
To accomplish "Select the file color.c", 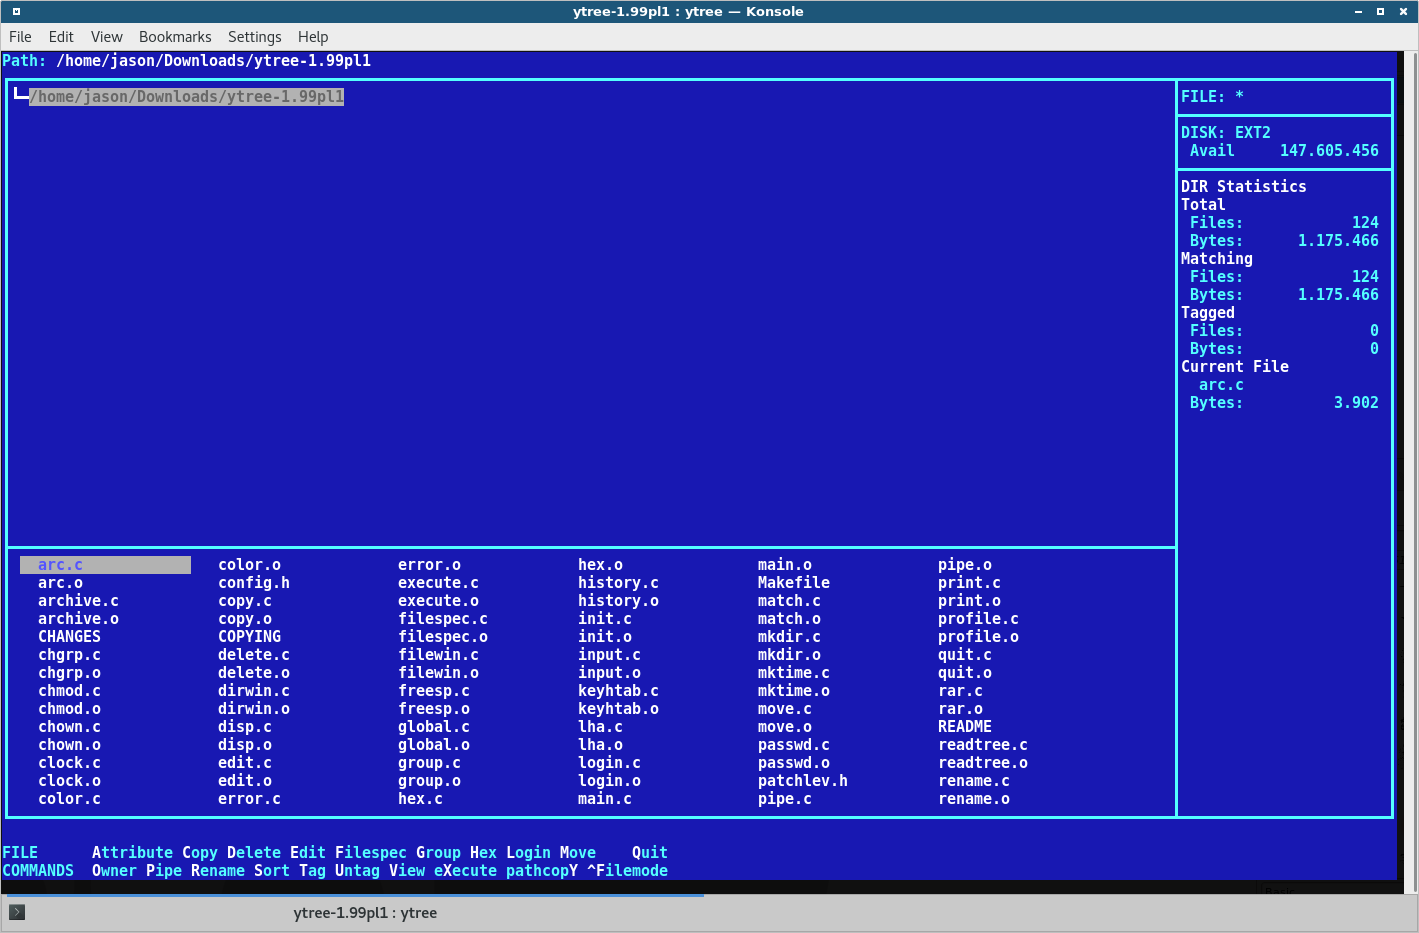I will pyautogui.click(x=70, y=799).
